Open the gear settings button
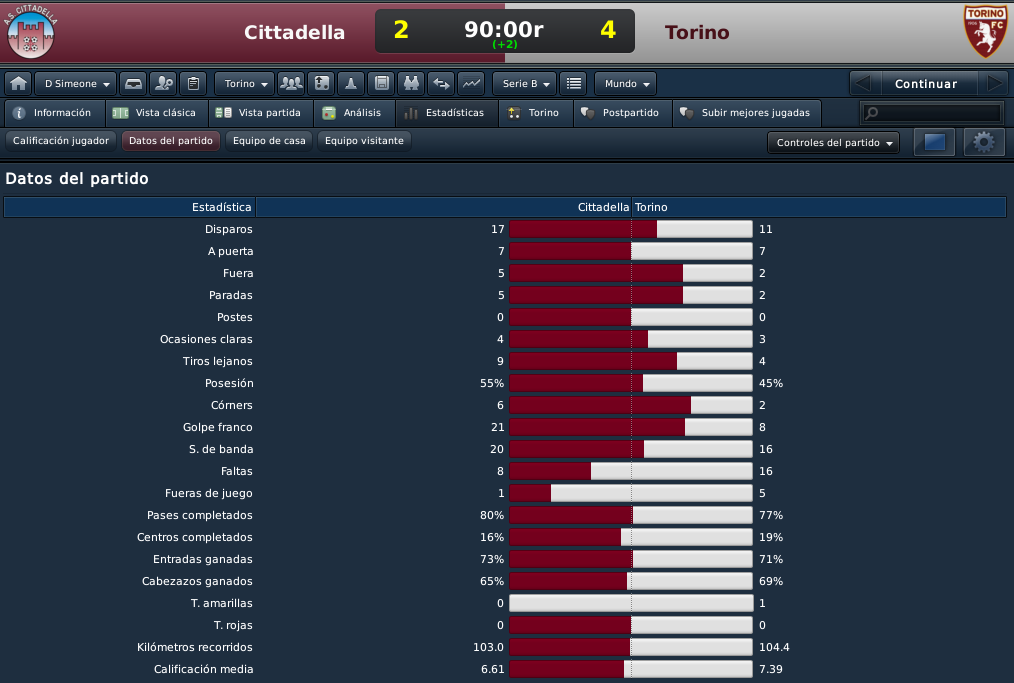 click(984, 142)
